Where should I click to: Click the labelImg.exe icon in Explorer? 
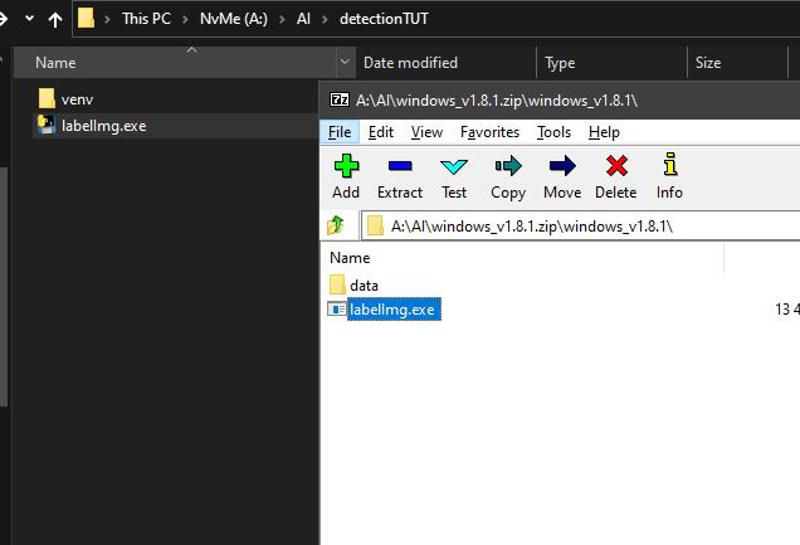pos(46,125)
